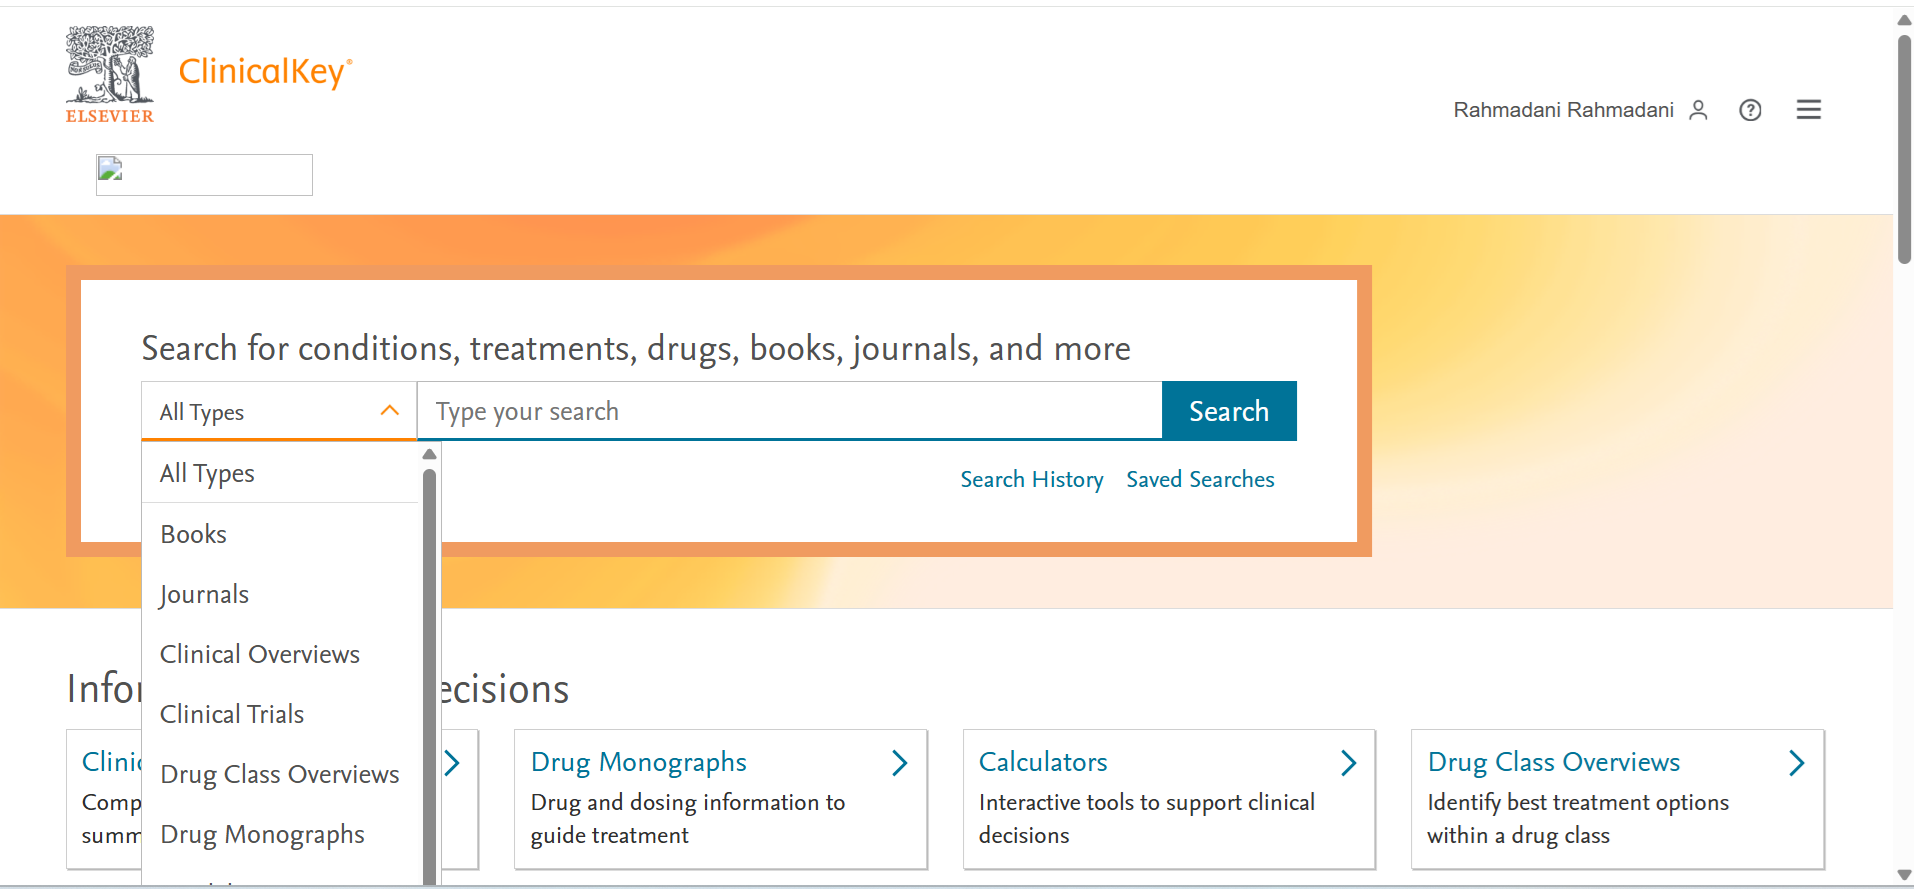This screenshot has width=1914, height=889.
Task: Click the Drug Class Overviews card chevron
Action: (x=1797, y=763)
